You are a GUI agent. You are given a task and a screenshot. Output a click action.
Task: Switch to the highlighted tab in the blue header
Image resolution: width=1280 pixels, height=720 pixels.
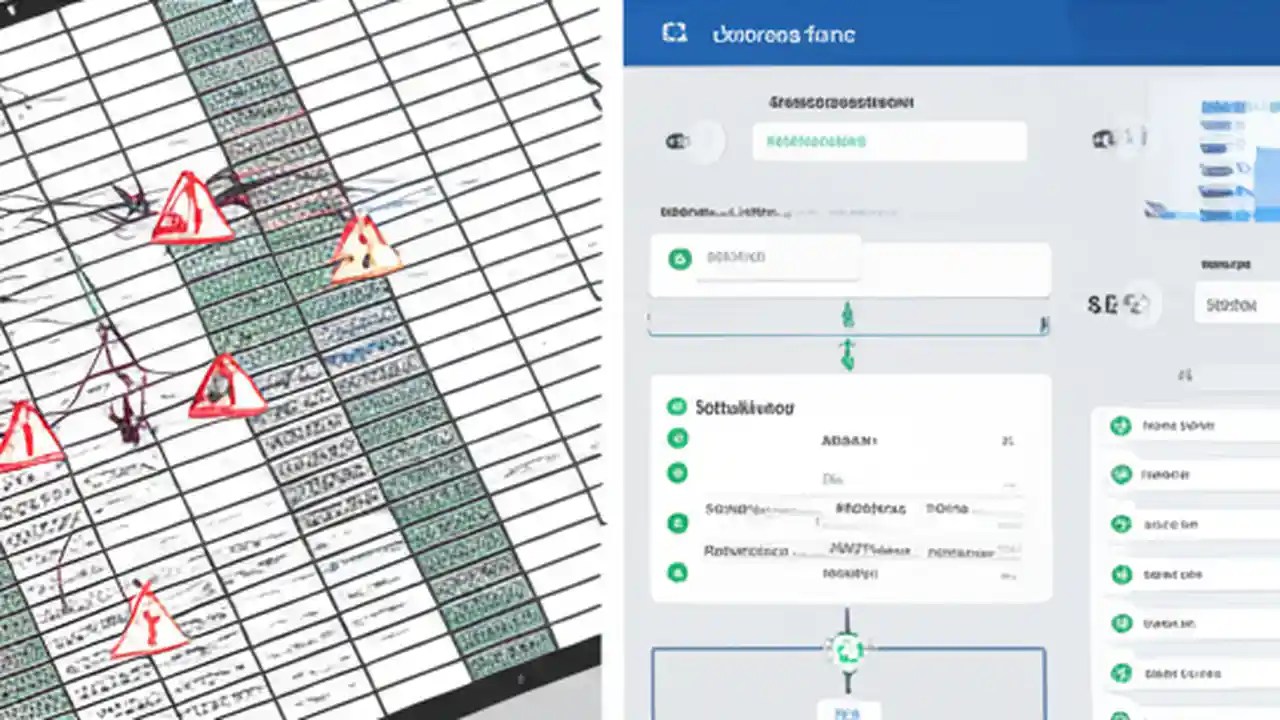pyautogui.click(x=783, y=33)
